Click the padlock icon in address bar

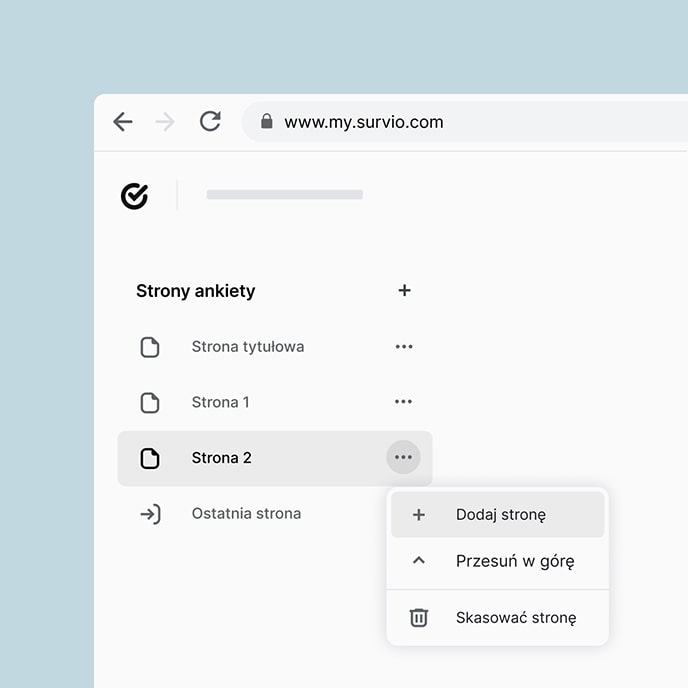tap(266, 122)
